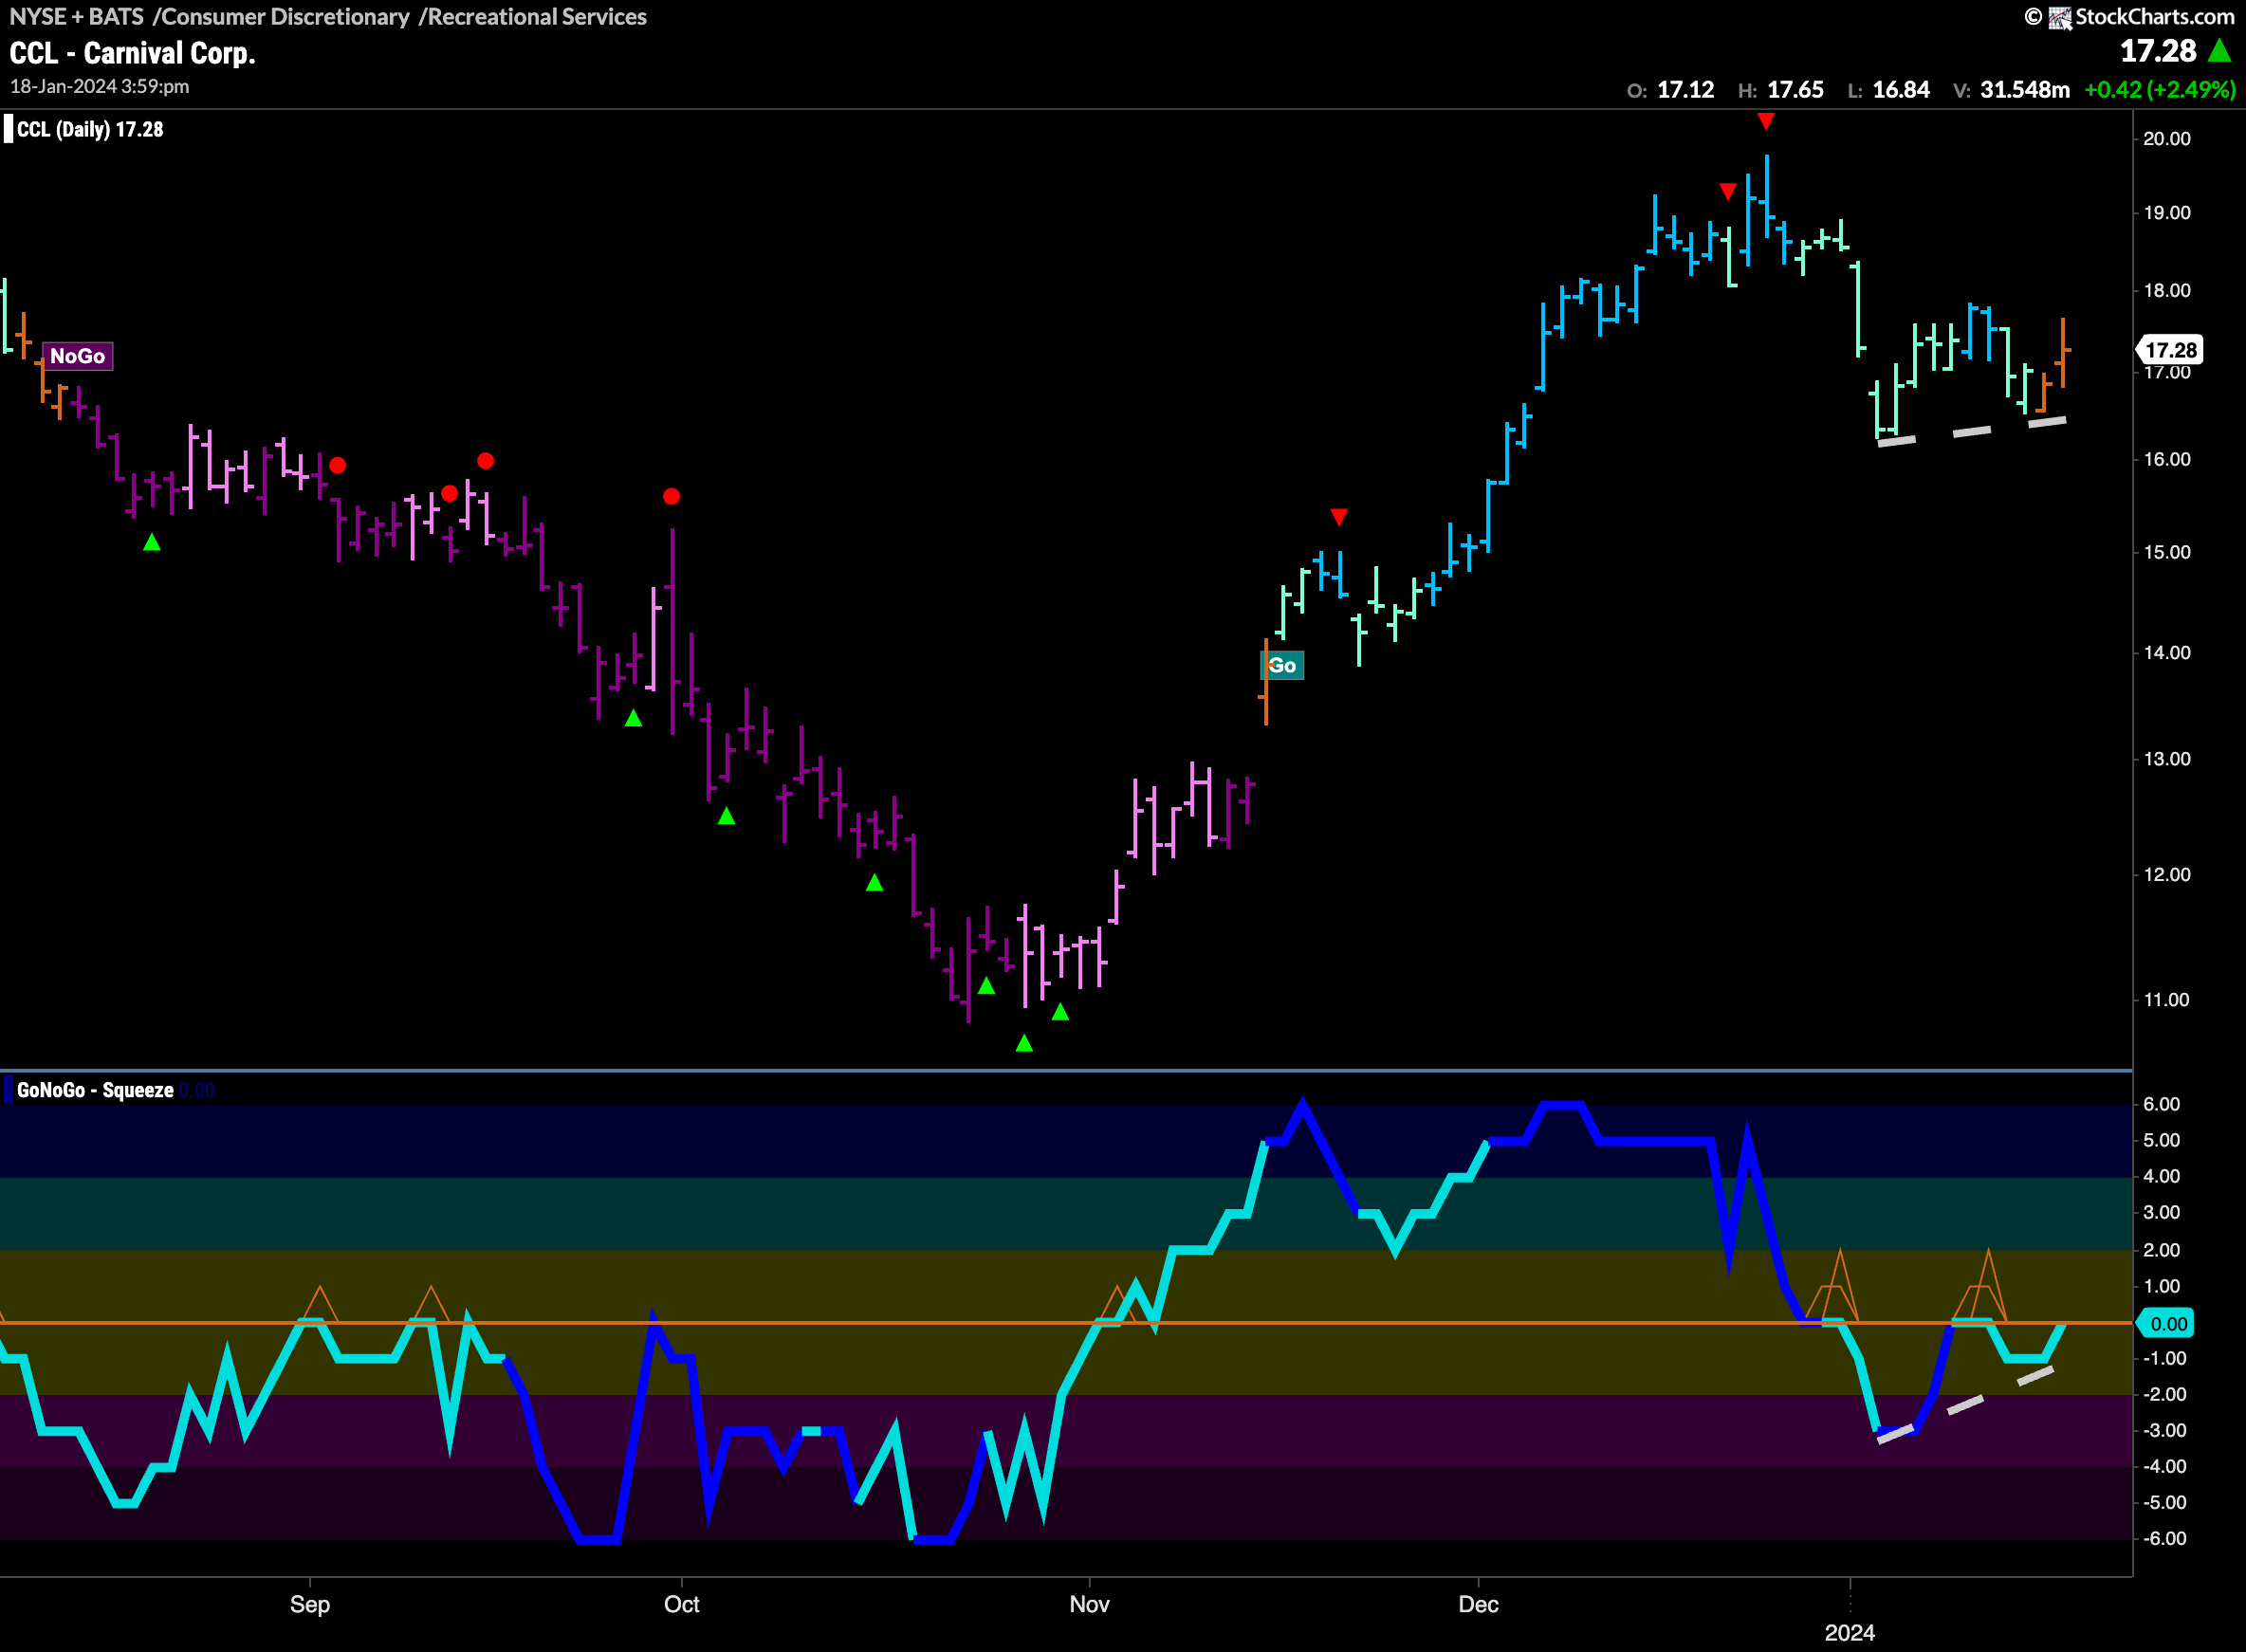
Task: Click the Low value 16.84
Action: [1901, 90]
